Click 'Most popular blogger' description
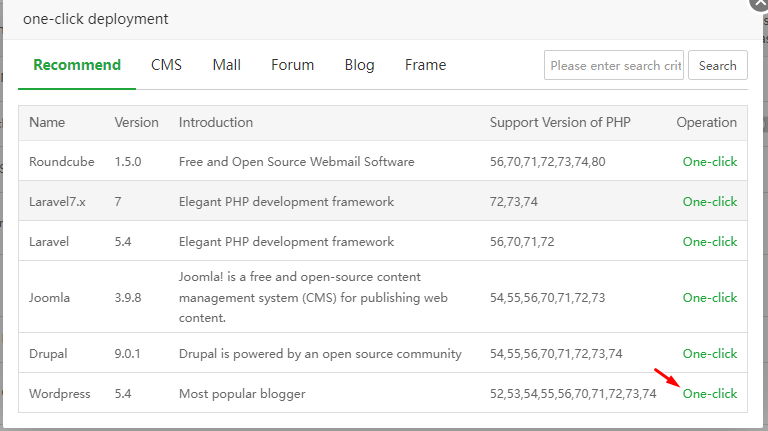The height and width of the screenshot is (431, 768). 242,394
